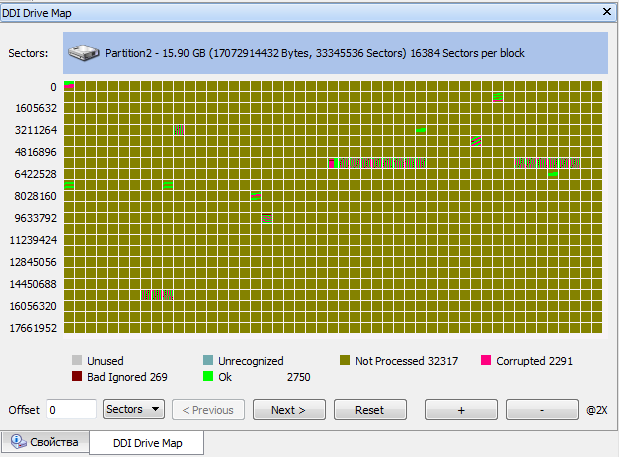The height and width of the screenshot is (457, 619).
Task: Click the Unused gray legend swatch
Action: click(x=77, y=360)
